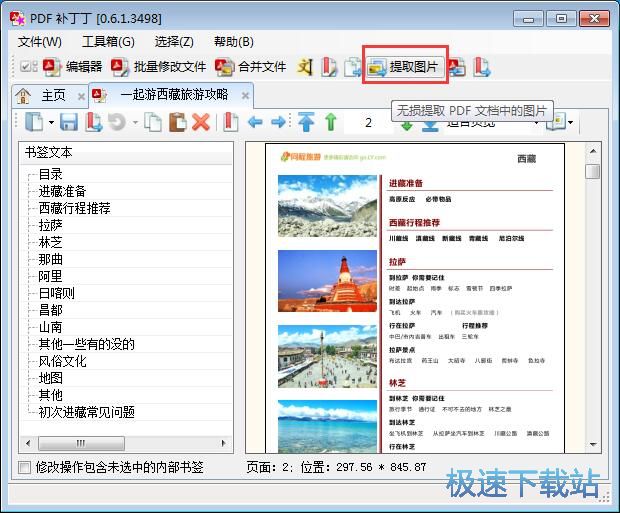Viewport: 620px width, 513px height.
Task: Click the red bookmark icon in editor toolbar
Action: point(231,122)
